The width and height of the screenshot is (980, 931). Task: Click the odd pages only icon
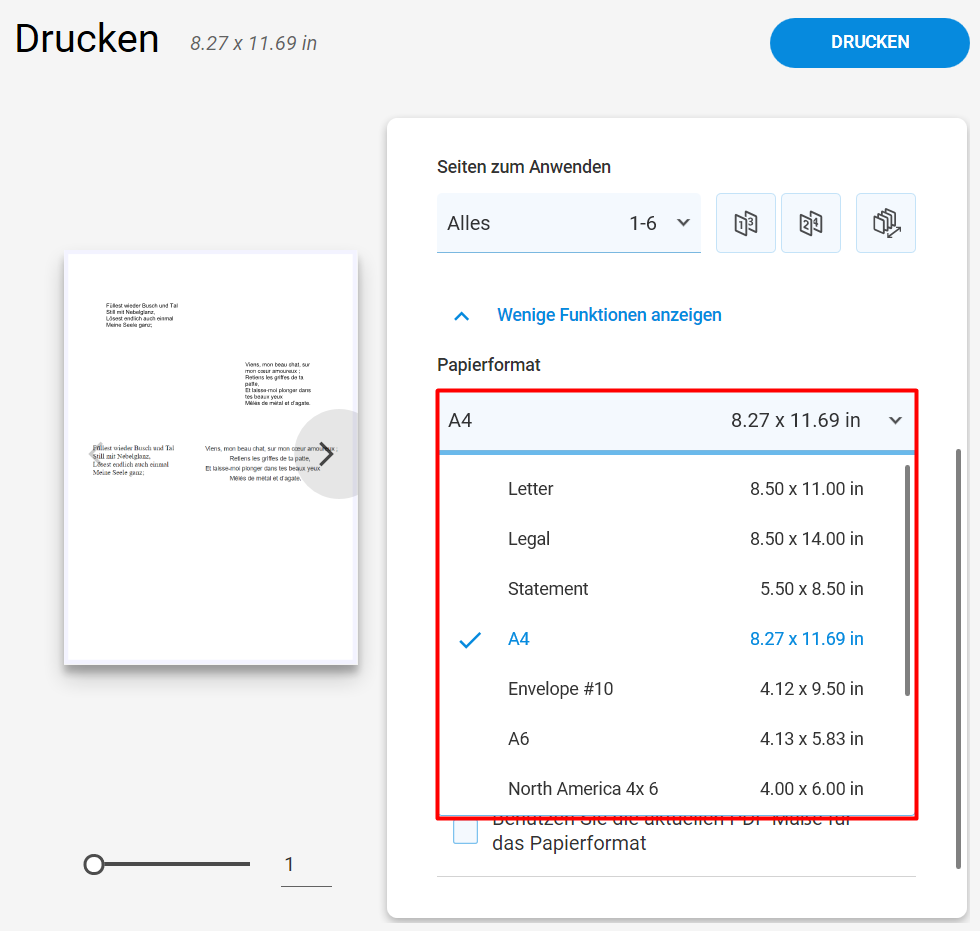tap(746, 223)
